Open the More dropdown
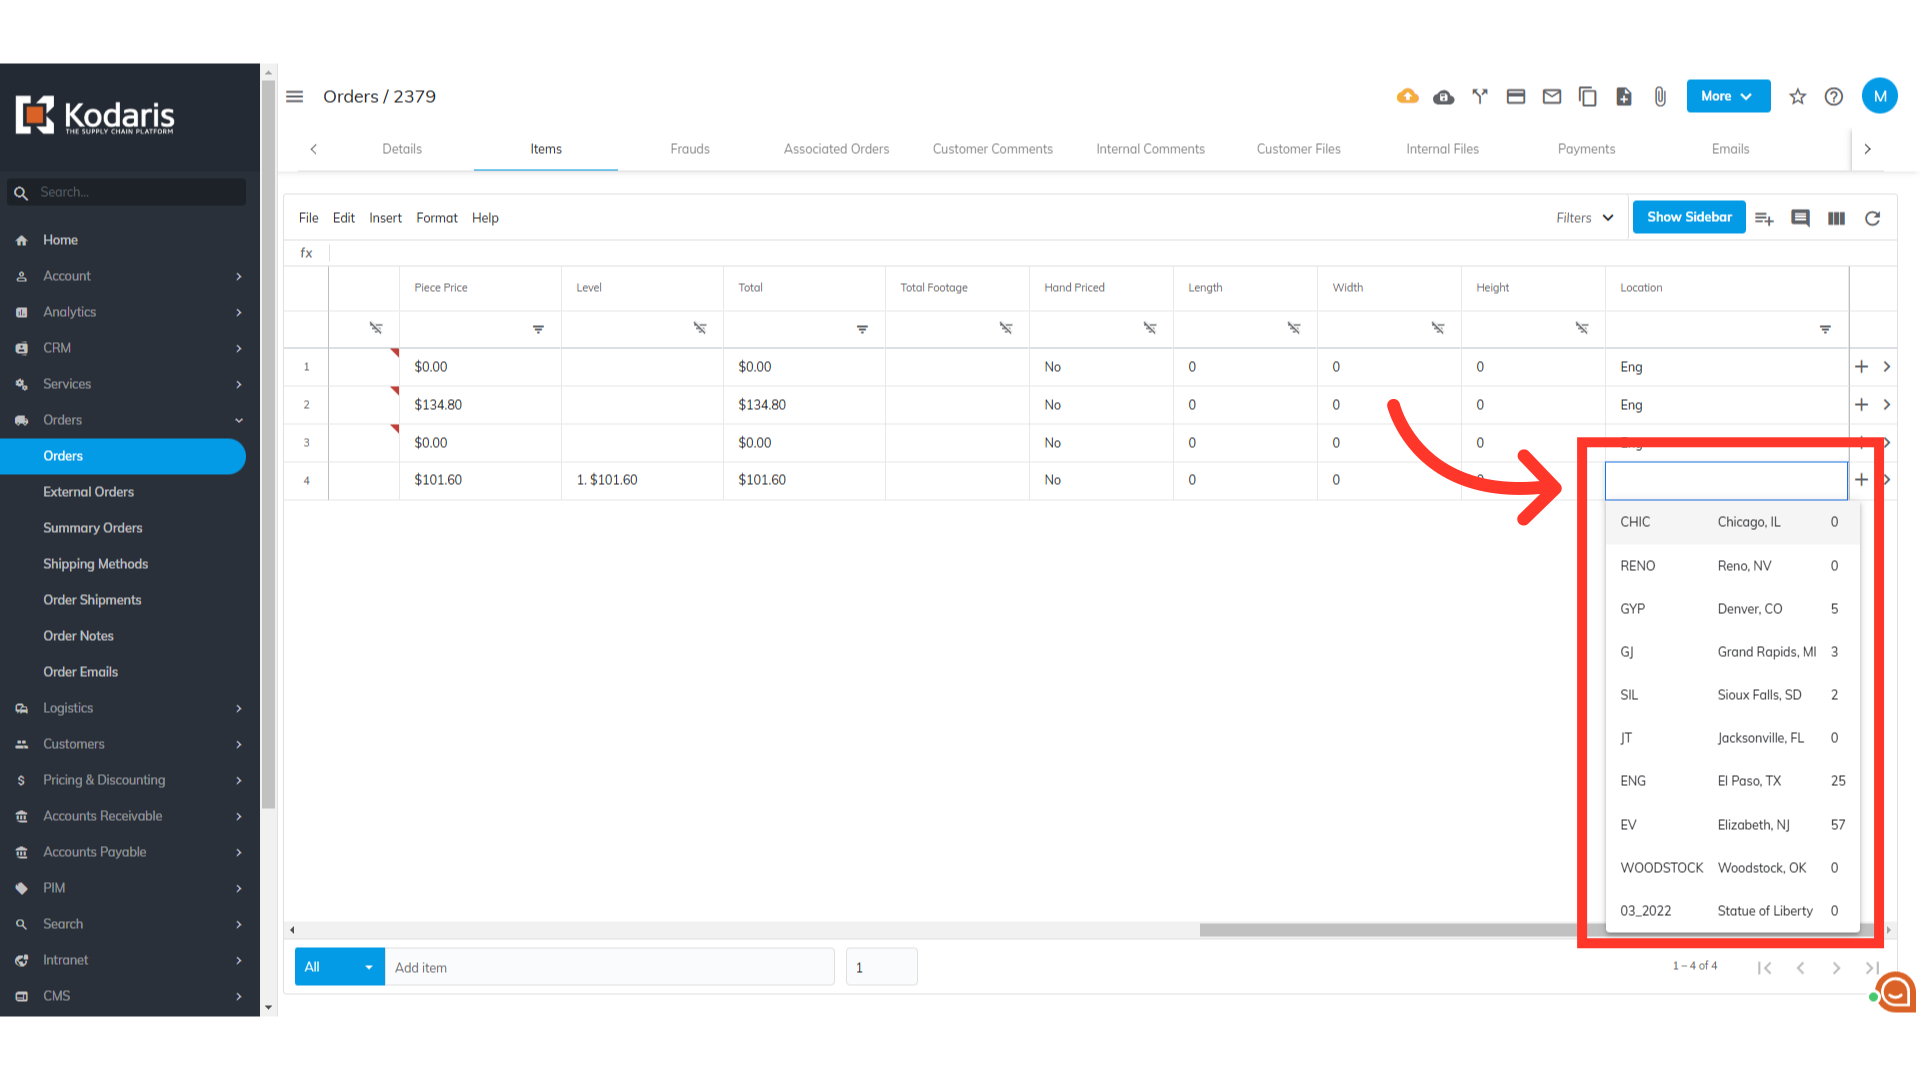Screen dimensions: 1920x1080 tap(1727, 96)
